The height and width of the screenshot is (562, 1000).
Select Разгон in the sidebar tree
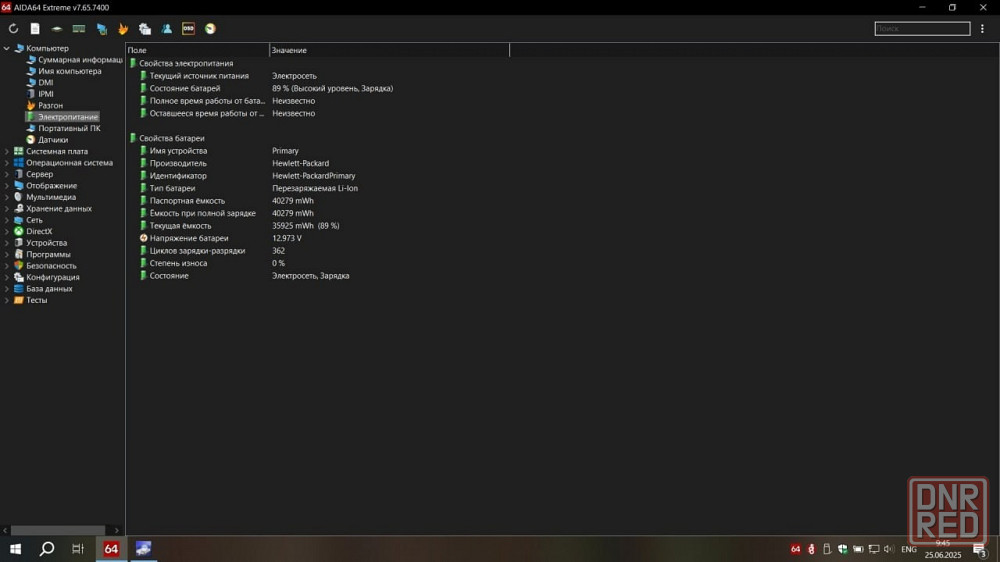point(50,105)
